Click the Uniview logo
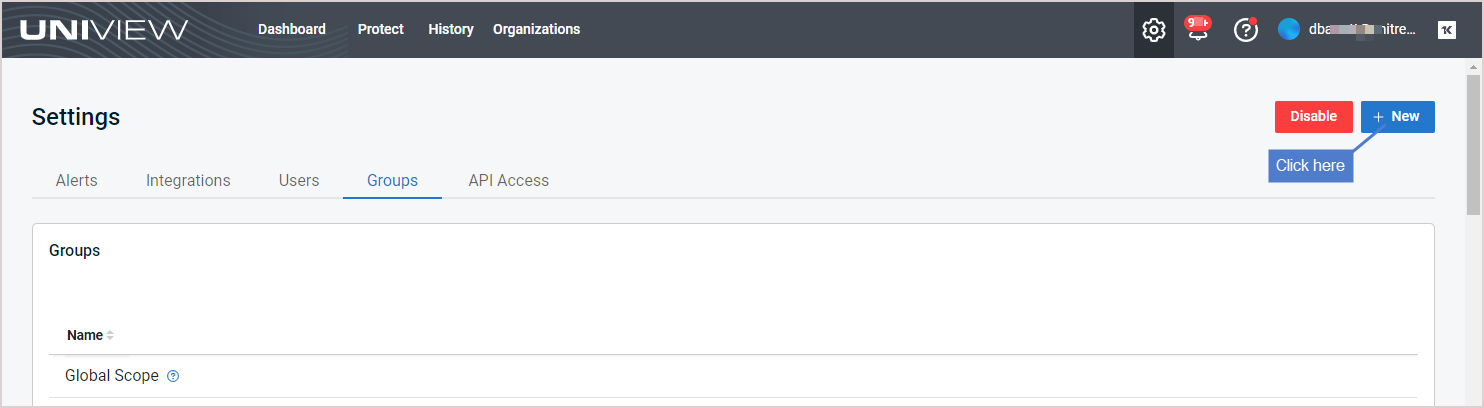The height and width of the screenshot is (408, 1484). (104, 29)
